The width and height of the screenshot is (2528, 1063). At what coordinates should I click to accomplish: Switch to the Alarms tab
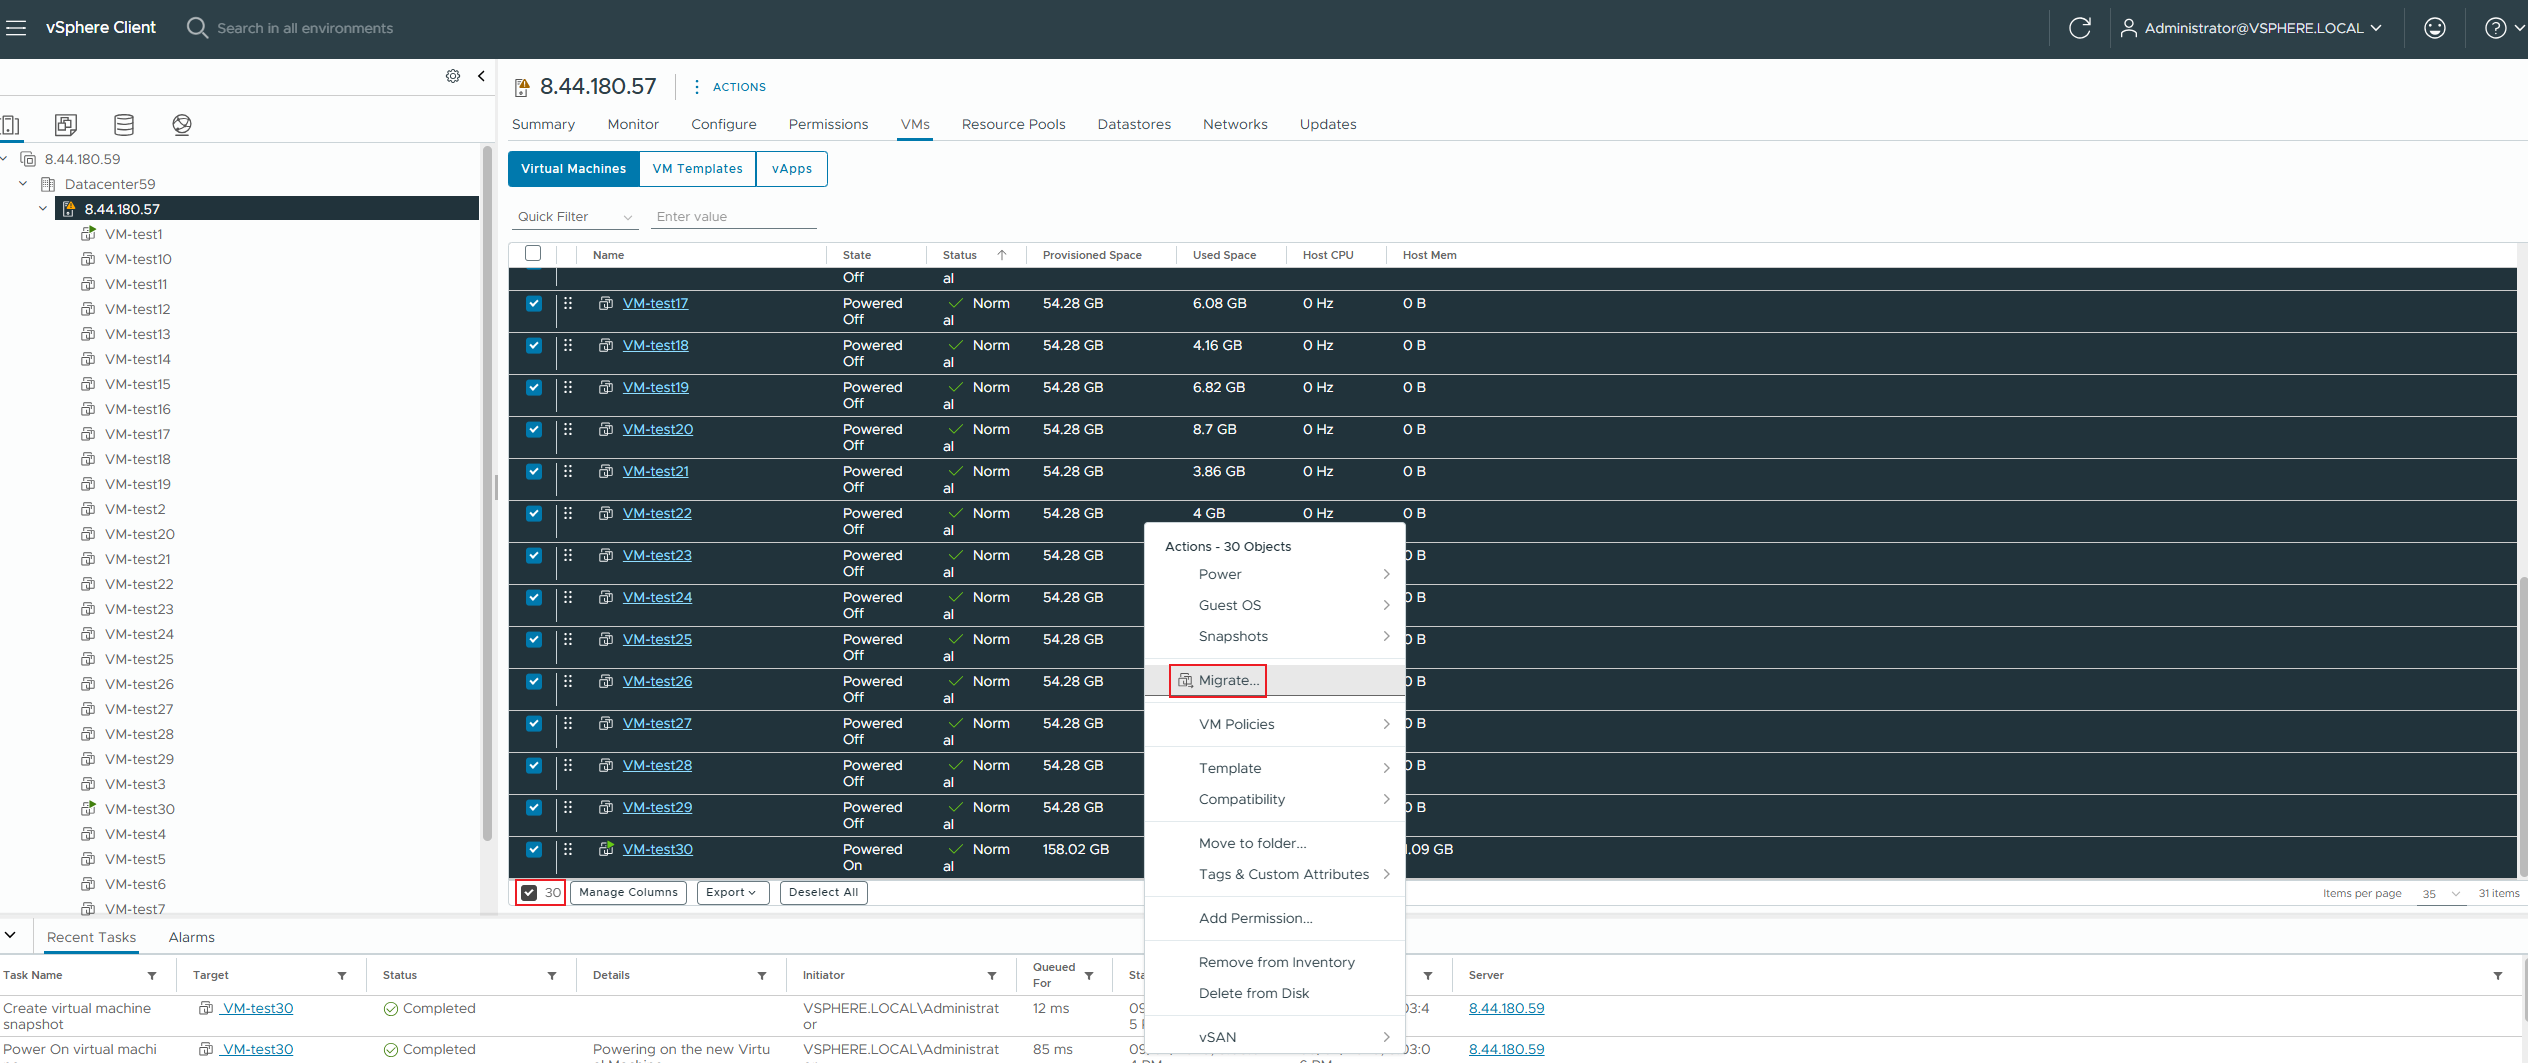click(191, 937)
